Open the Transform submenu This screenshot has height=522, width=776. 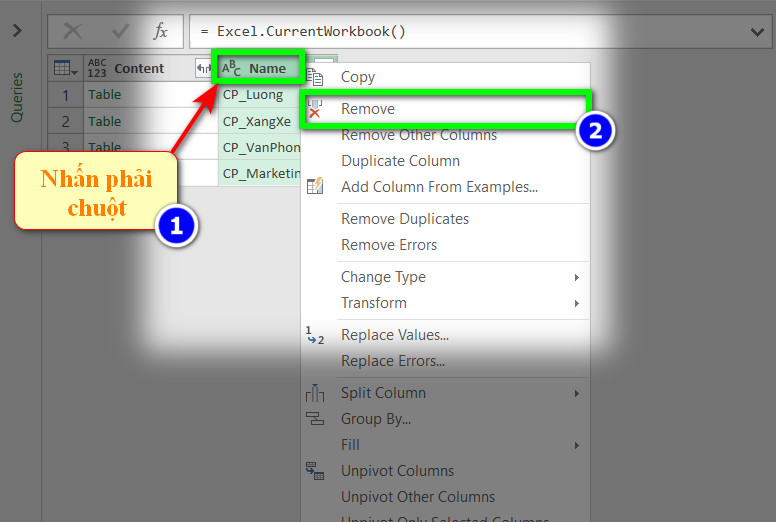coord(374,303)
